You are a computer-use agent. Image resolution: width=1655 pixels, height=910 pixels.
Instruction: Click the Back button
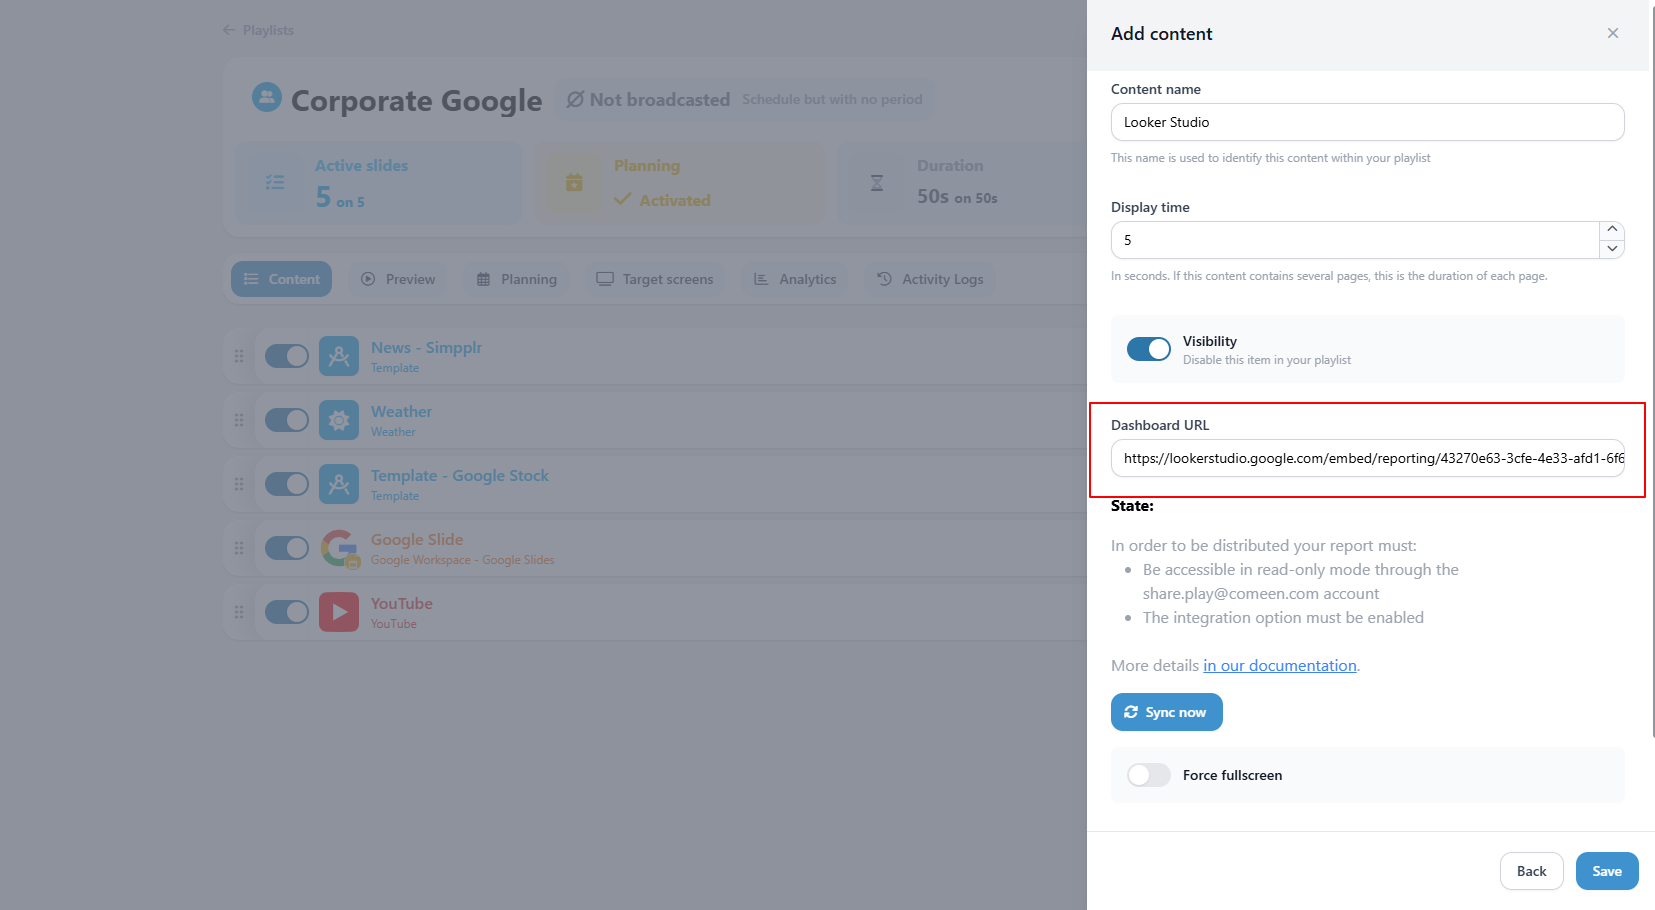1531,871
